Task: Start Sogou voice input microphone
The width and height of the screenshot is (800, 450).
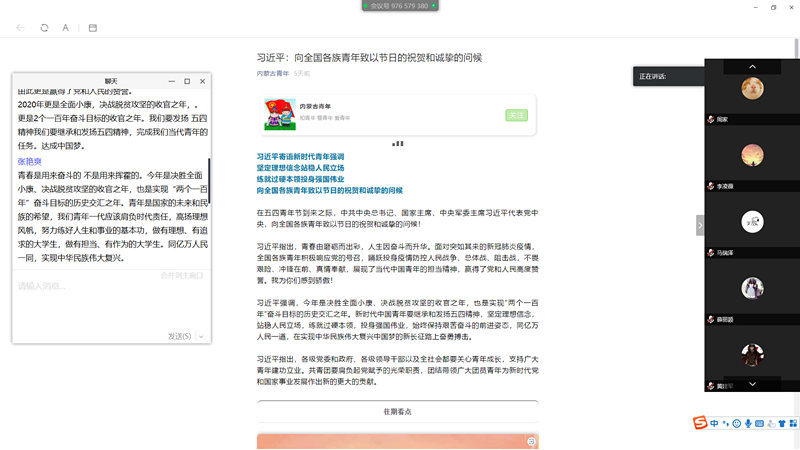Action: (748, 423)
